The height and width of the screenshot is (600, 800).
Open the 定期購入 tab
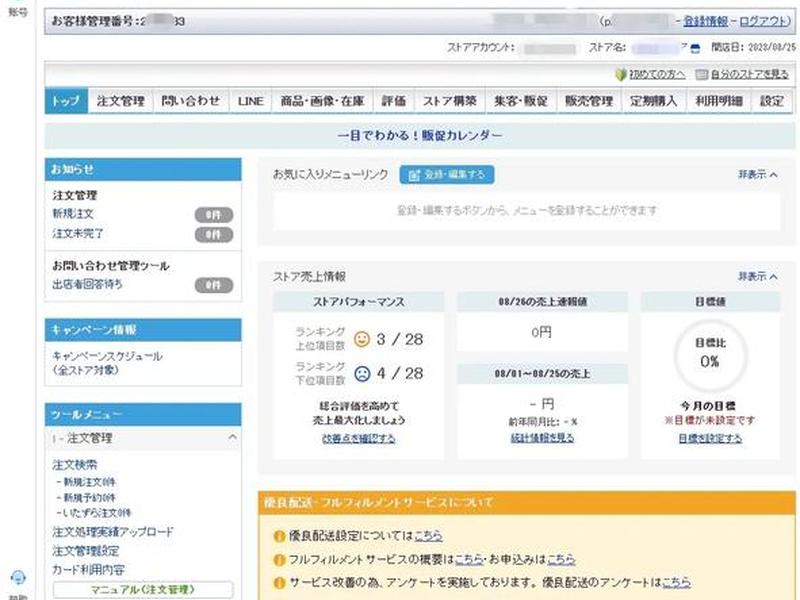(654, 101)
